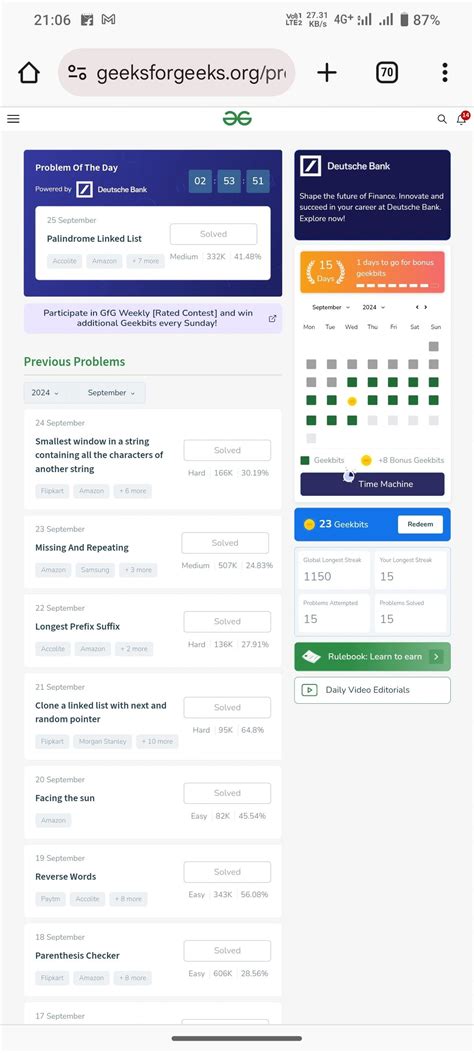474x1053 pixels.
Task: Open Rulebook: Learn to earn
Action: click(372, 656)
